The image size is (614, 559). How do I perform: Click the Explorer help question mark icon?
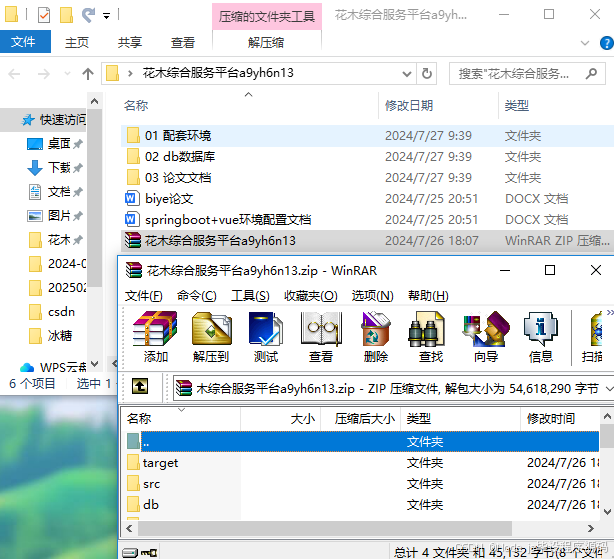pos(607,43)
